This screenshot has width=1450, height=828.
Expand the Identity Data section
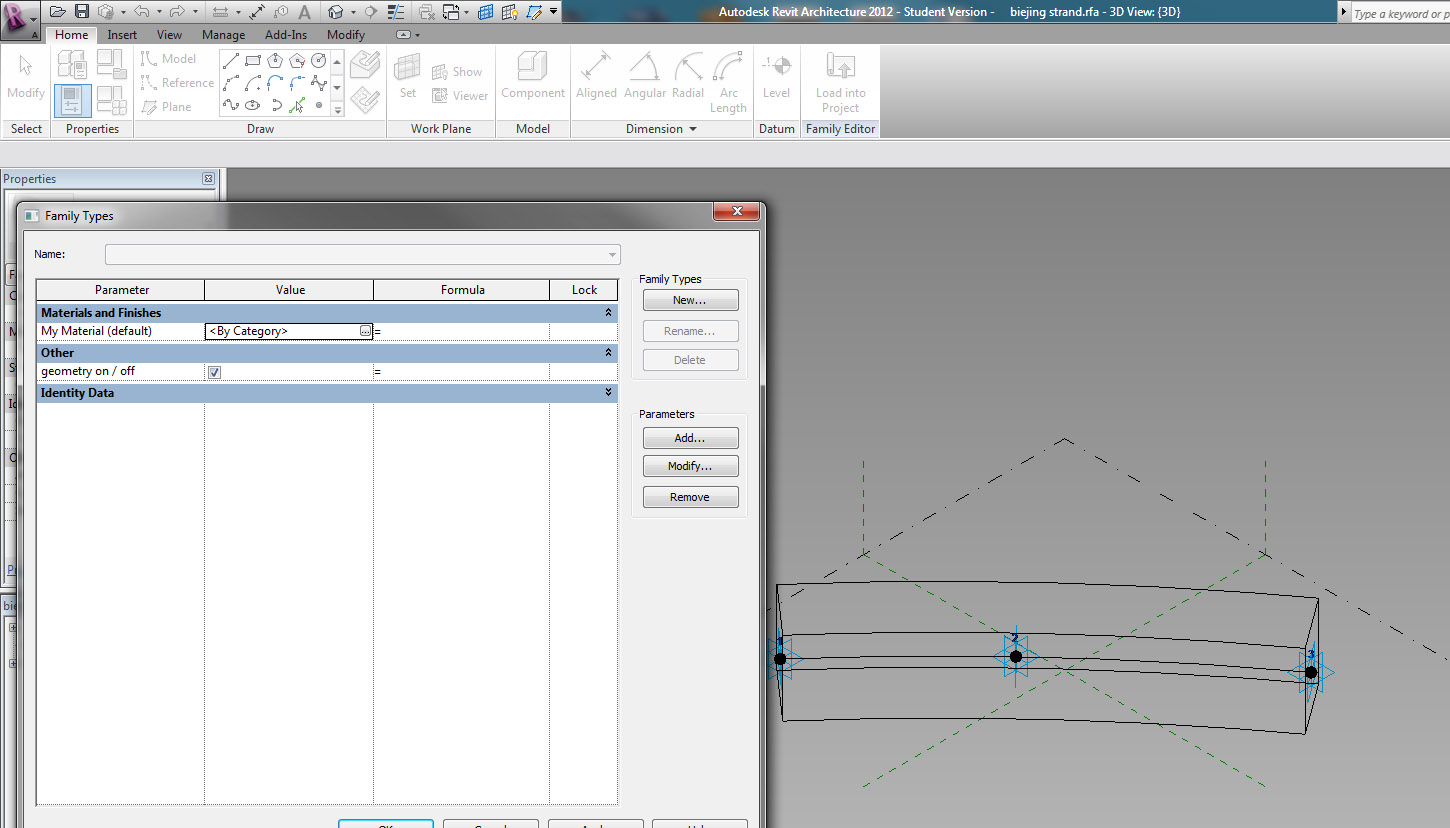tap(607, 392)
